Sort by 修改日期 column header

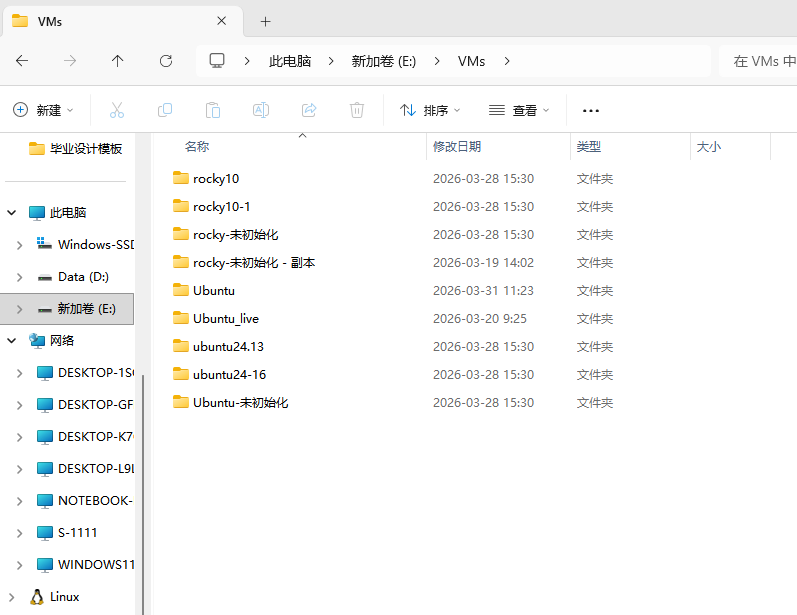pos(457,146)
